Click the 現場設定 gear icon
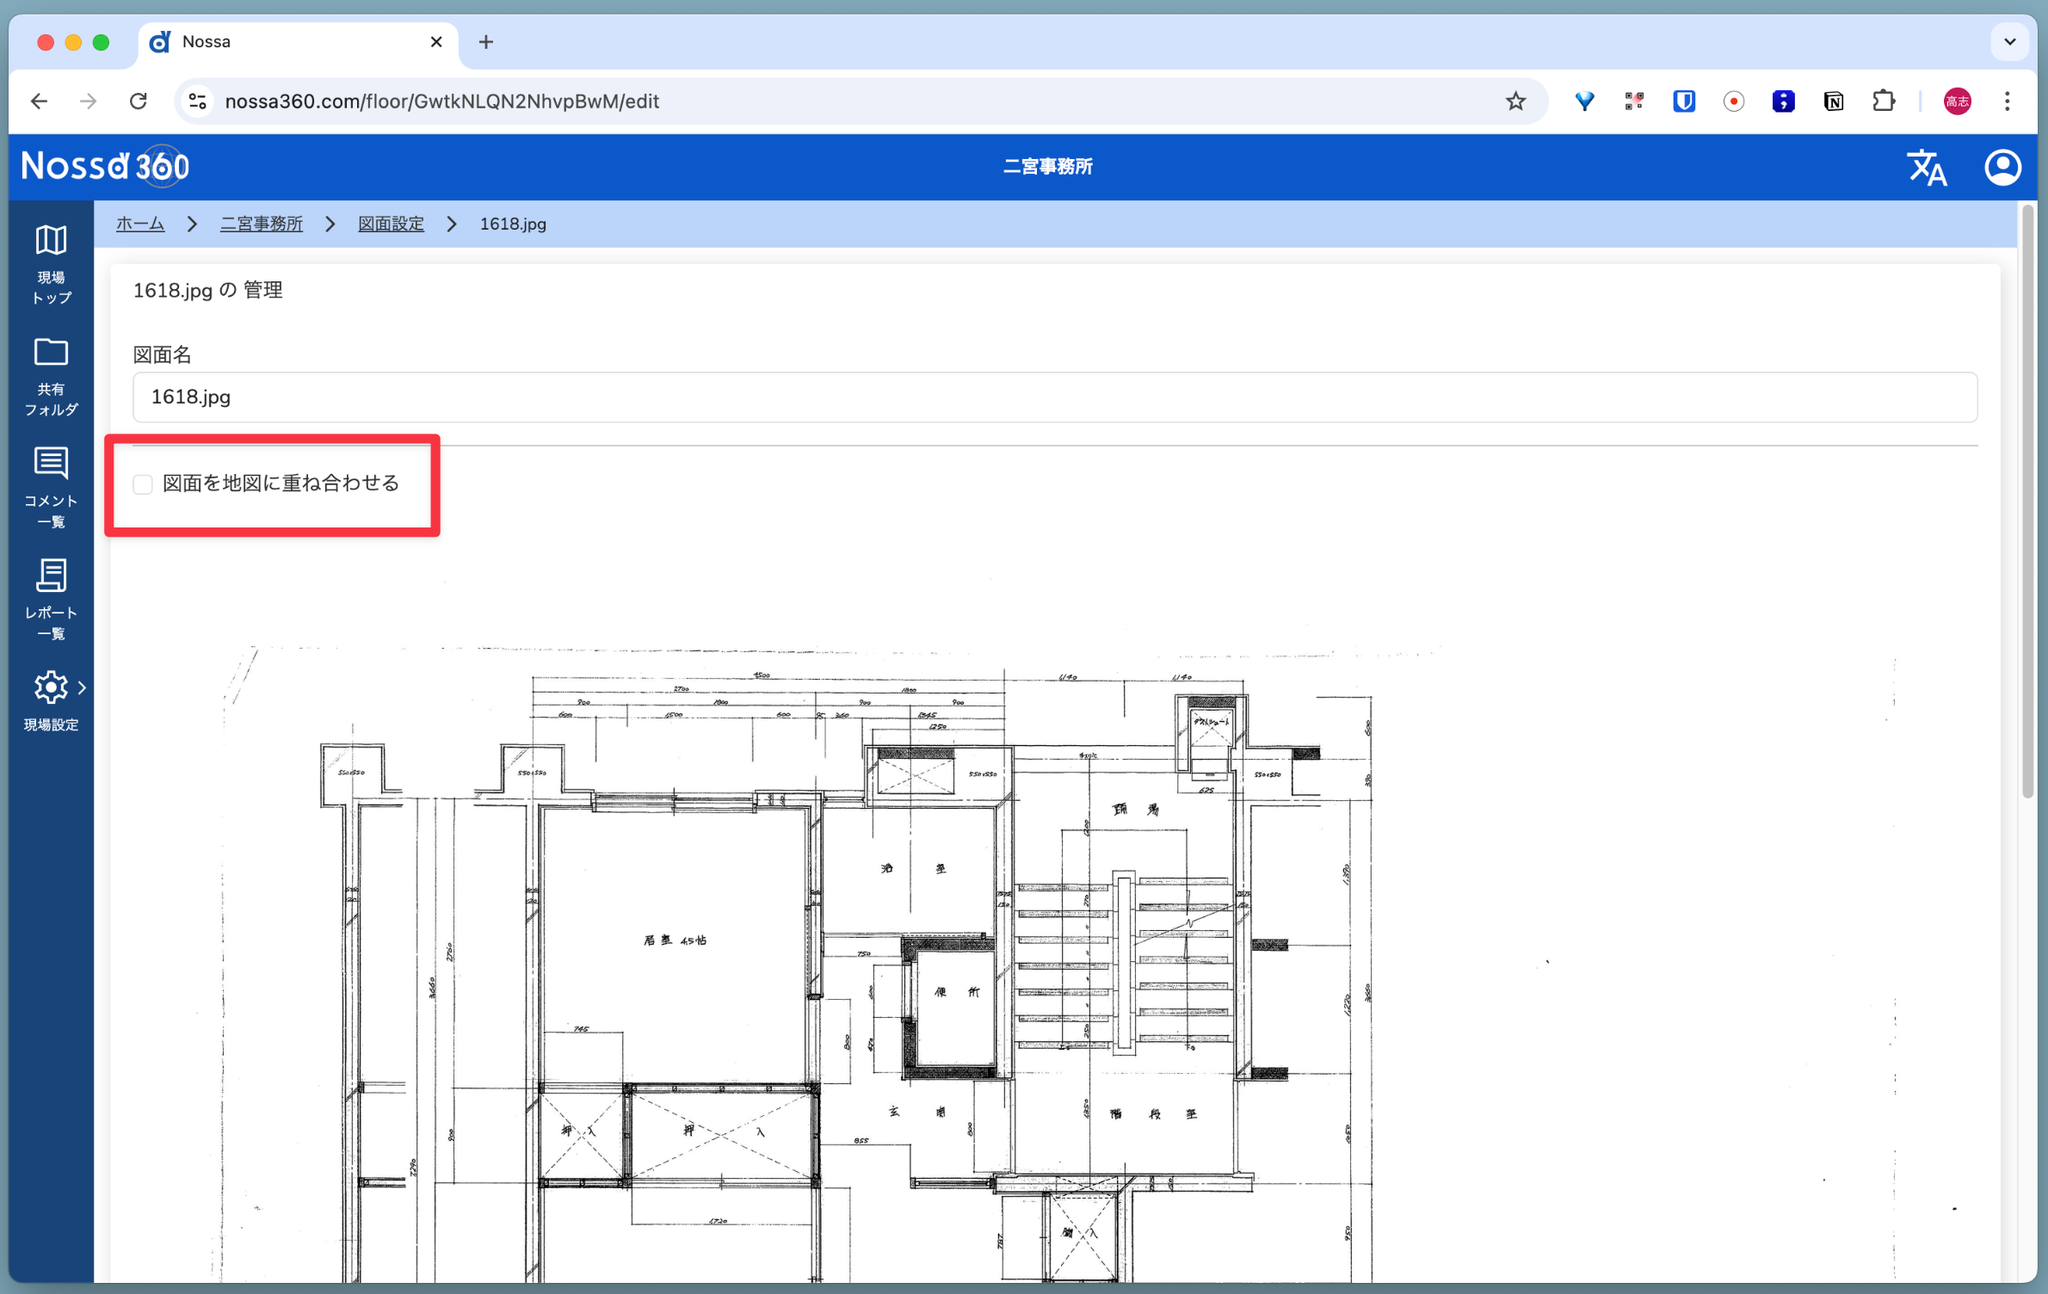The height and width of the screenshot is (1294, 2048). pos(50,688)
